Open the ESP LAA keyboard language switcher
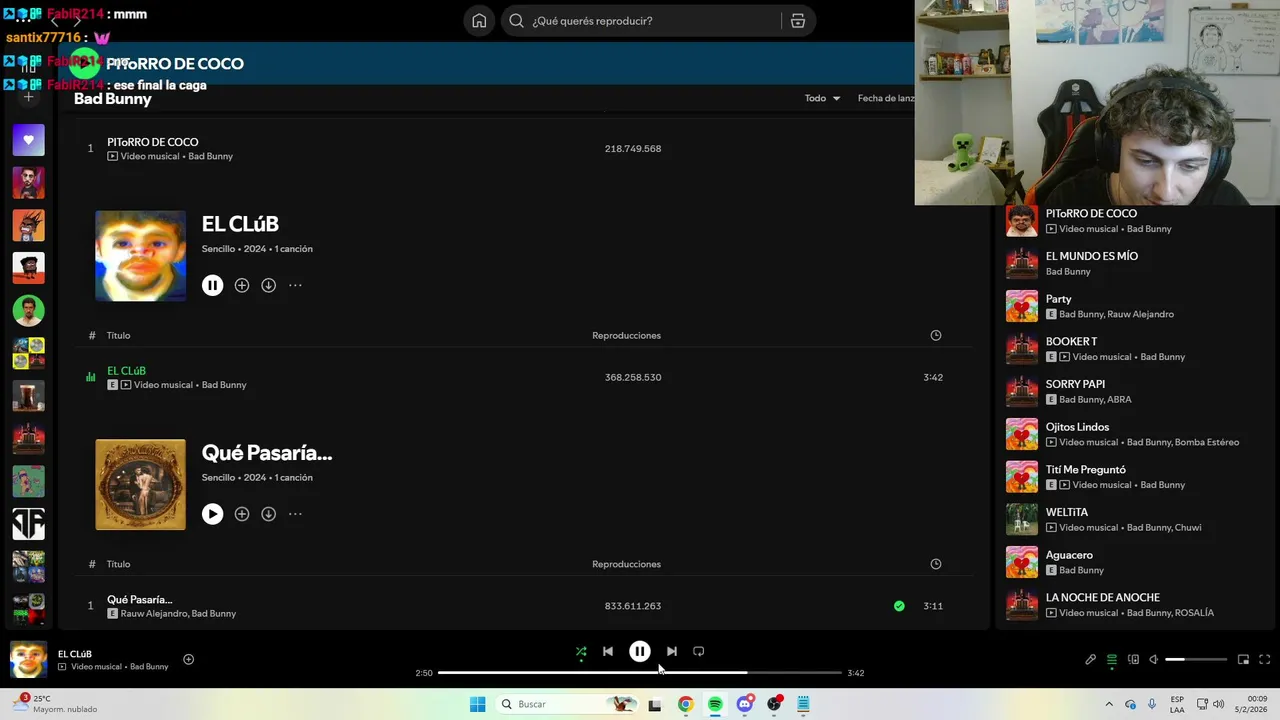 (1177, 704)
